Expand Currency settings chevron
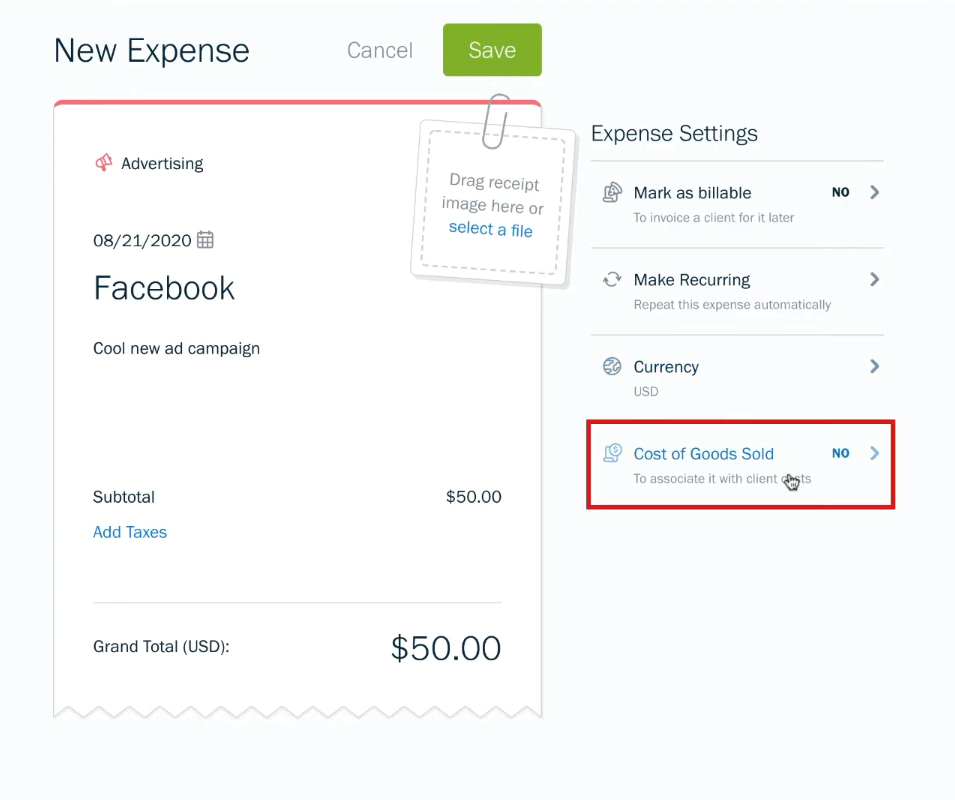The height and width of the screenshot is (800, 955). (875, 367)
